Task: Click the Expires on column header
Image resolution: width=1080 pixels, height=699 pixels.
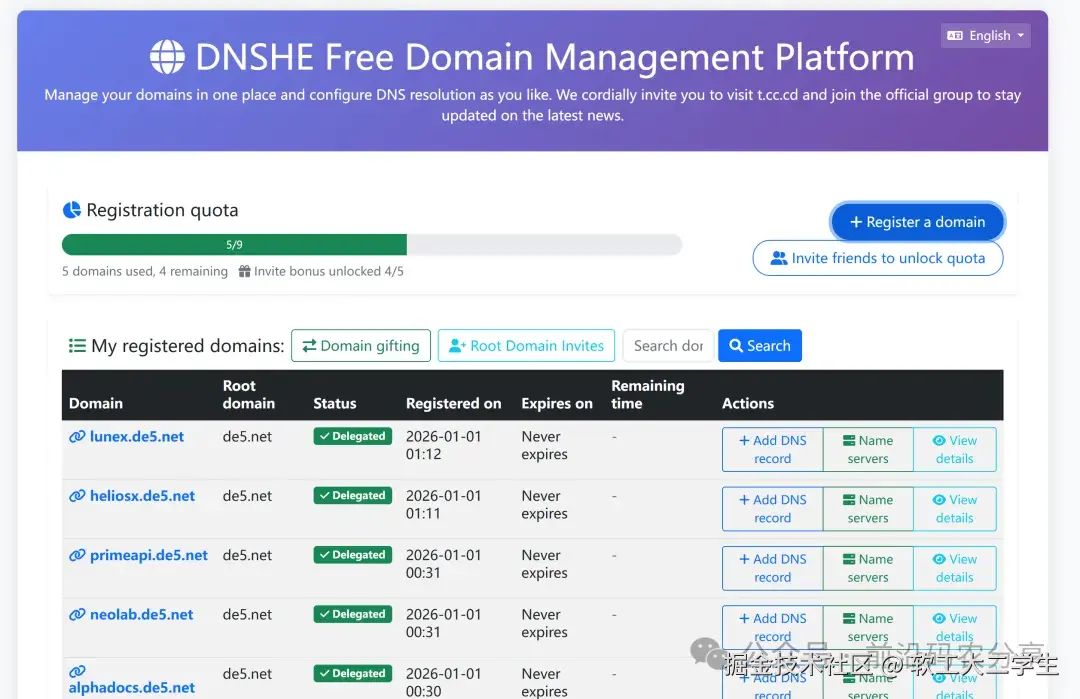Action: pyautogui.click(x=557, y=404)
